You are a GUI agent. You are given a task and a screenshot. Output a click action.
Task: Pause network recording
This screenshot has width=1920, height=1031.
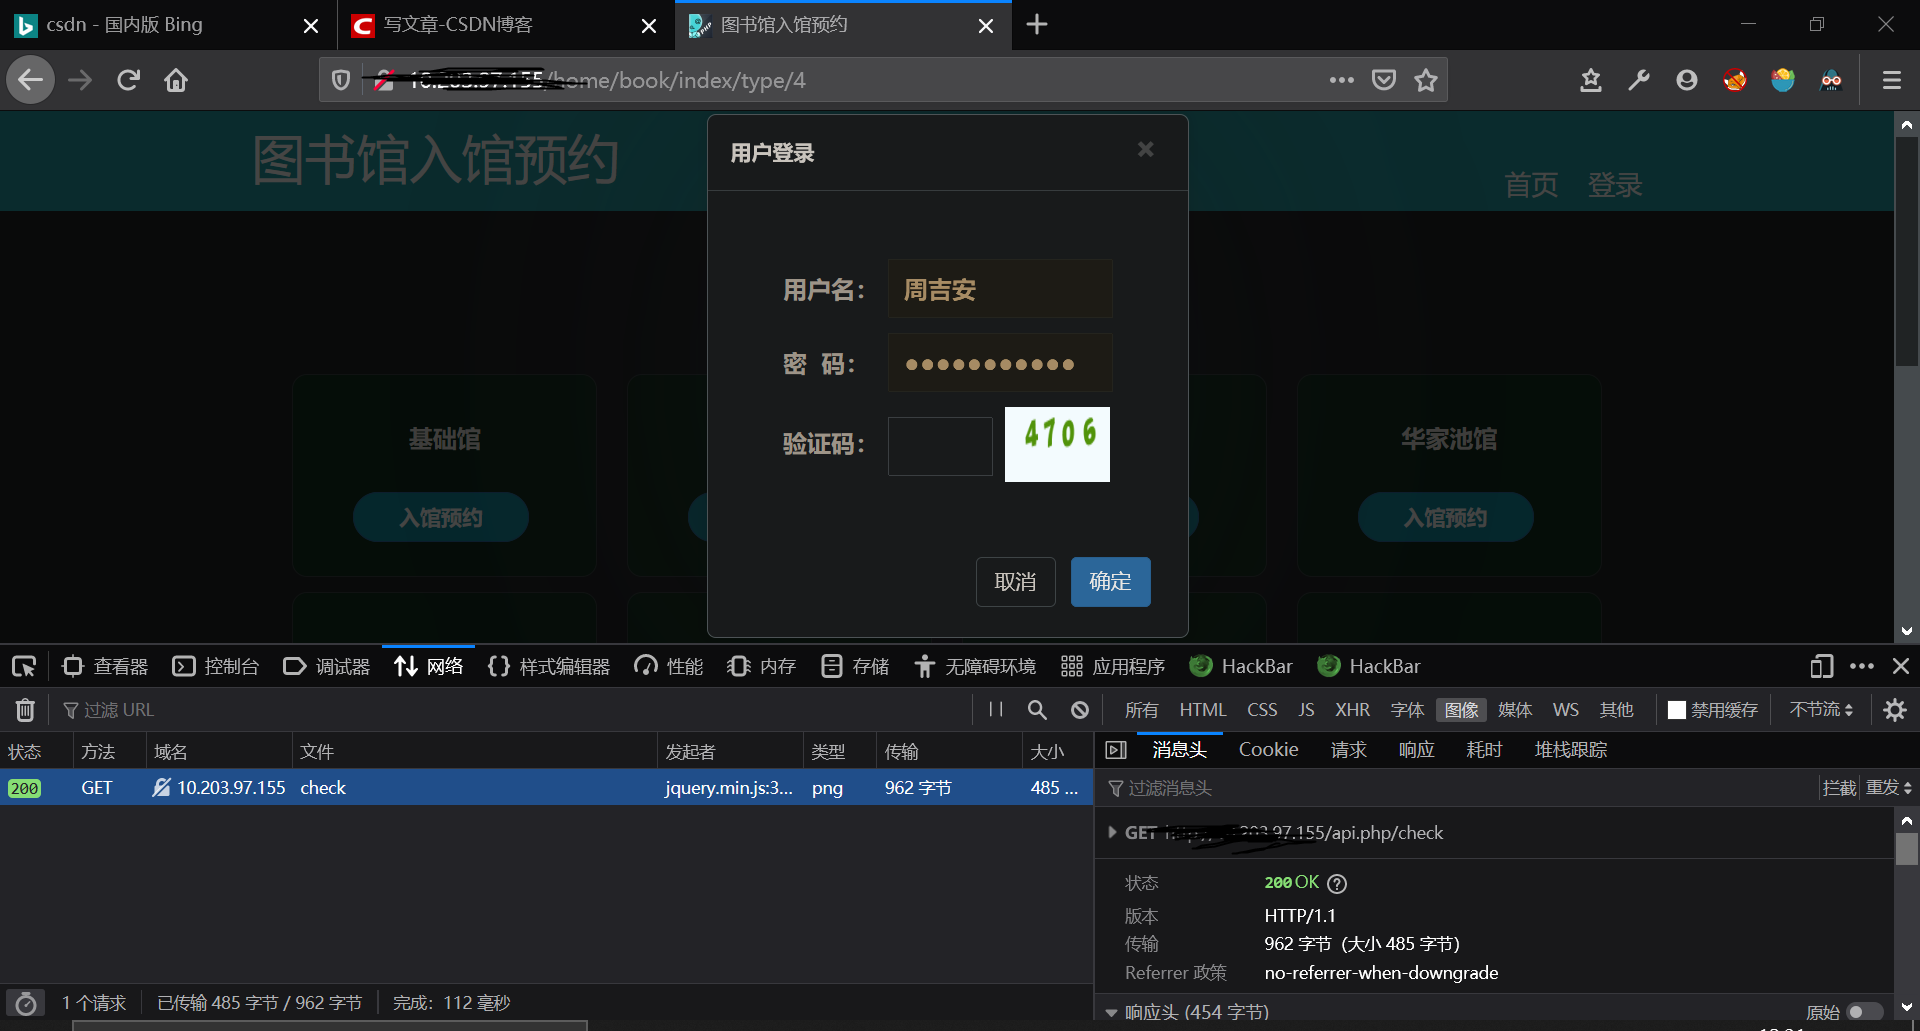point(996,710)
